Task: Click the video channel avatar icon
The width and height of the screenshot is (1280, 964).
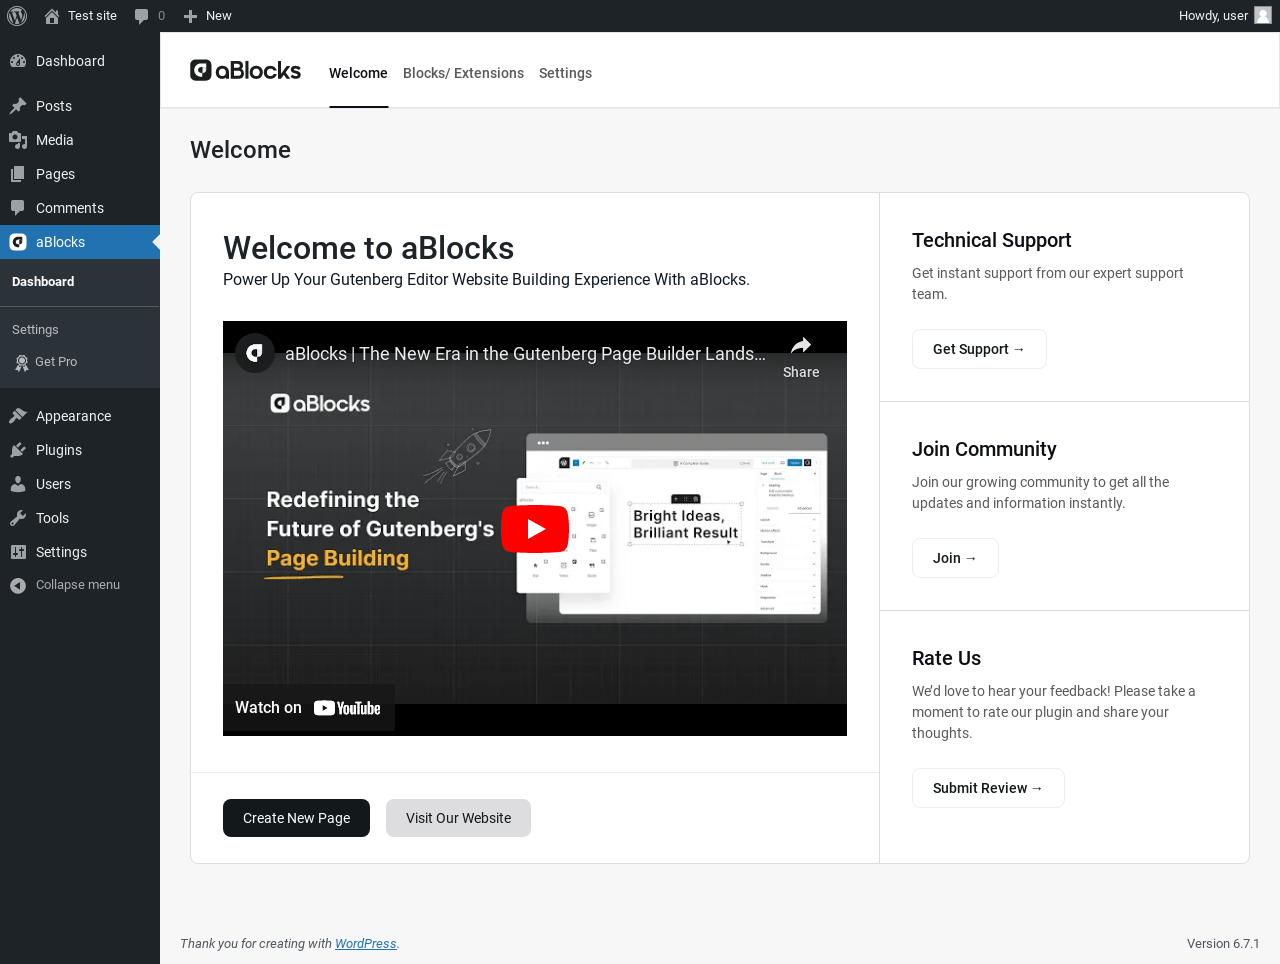Action: tap(255, 353)
